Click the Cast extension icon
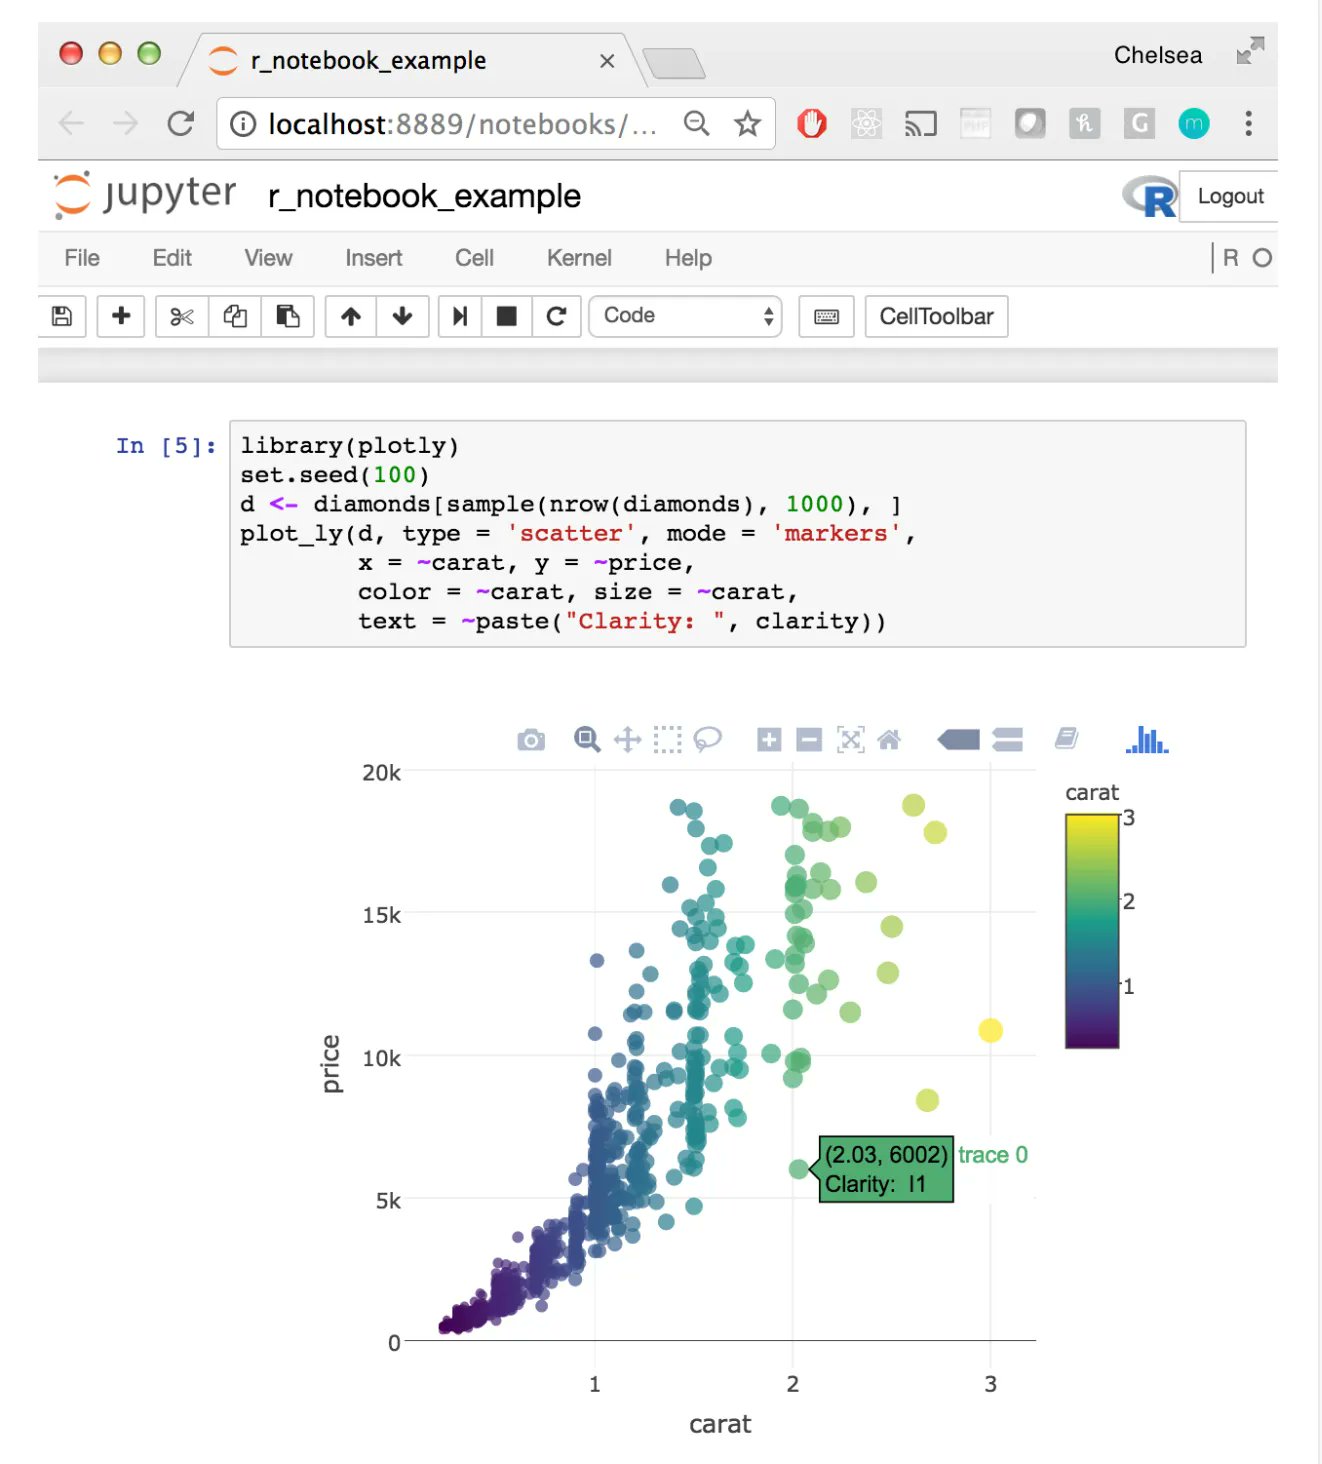Screen dimensions: 1322x1464 (x=921, y=124)
